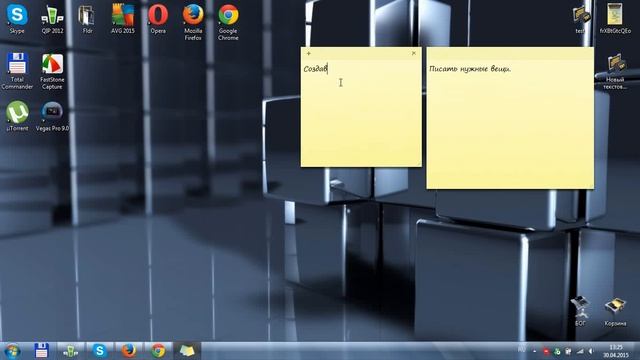Open Chrome from the taskbar
The height and width of the screenshot is (360, 640).
(158, 351)
